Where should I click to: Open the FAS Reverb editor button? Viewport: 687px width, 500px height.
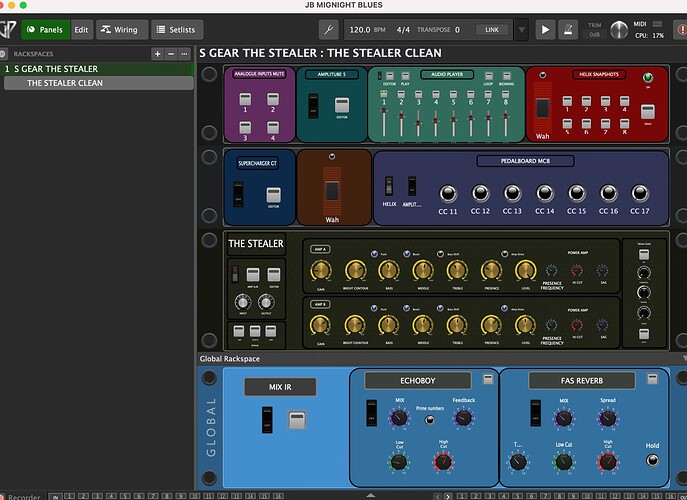tap(652, 379)
